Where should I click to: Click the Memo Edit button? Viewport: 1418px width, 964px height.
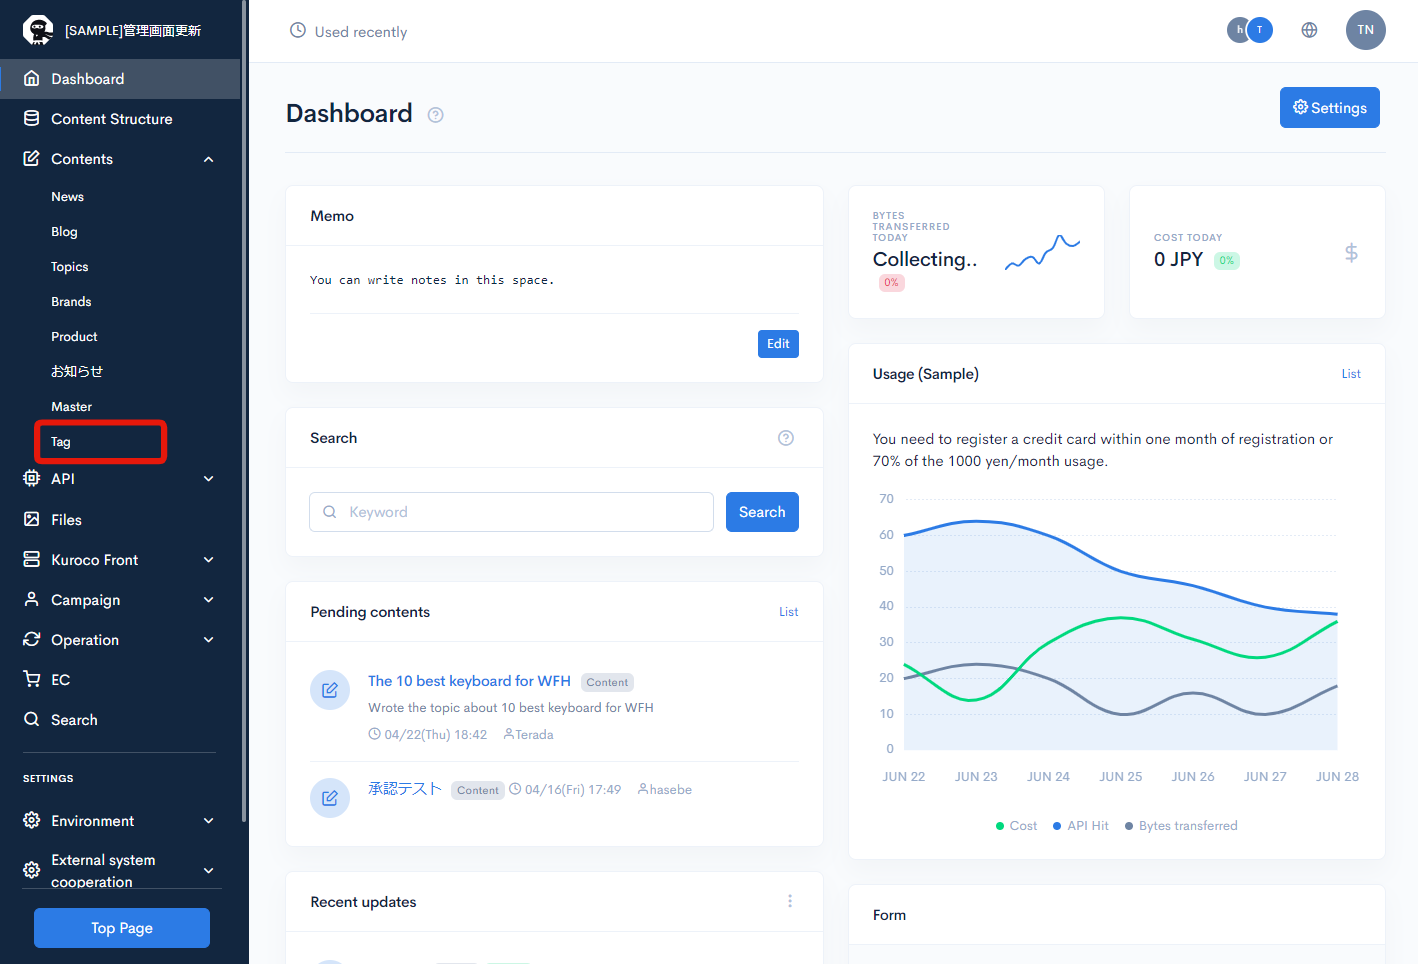778,344
